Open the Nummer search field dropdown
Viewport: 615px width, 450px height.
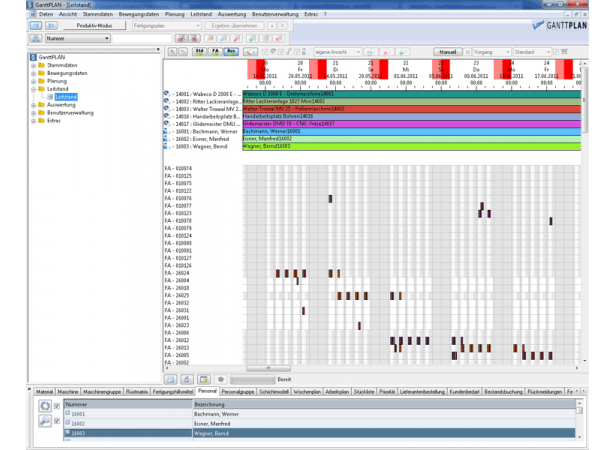78,38
